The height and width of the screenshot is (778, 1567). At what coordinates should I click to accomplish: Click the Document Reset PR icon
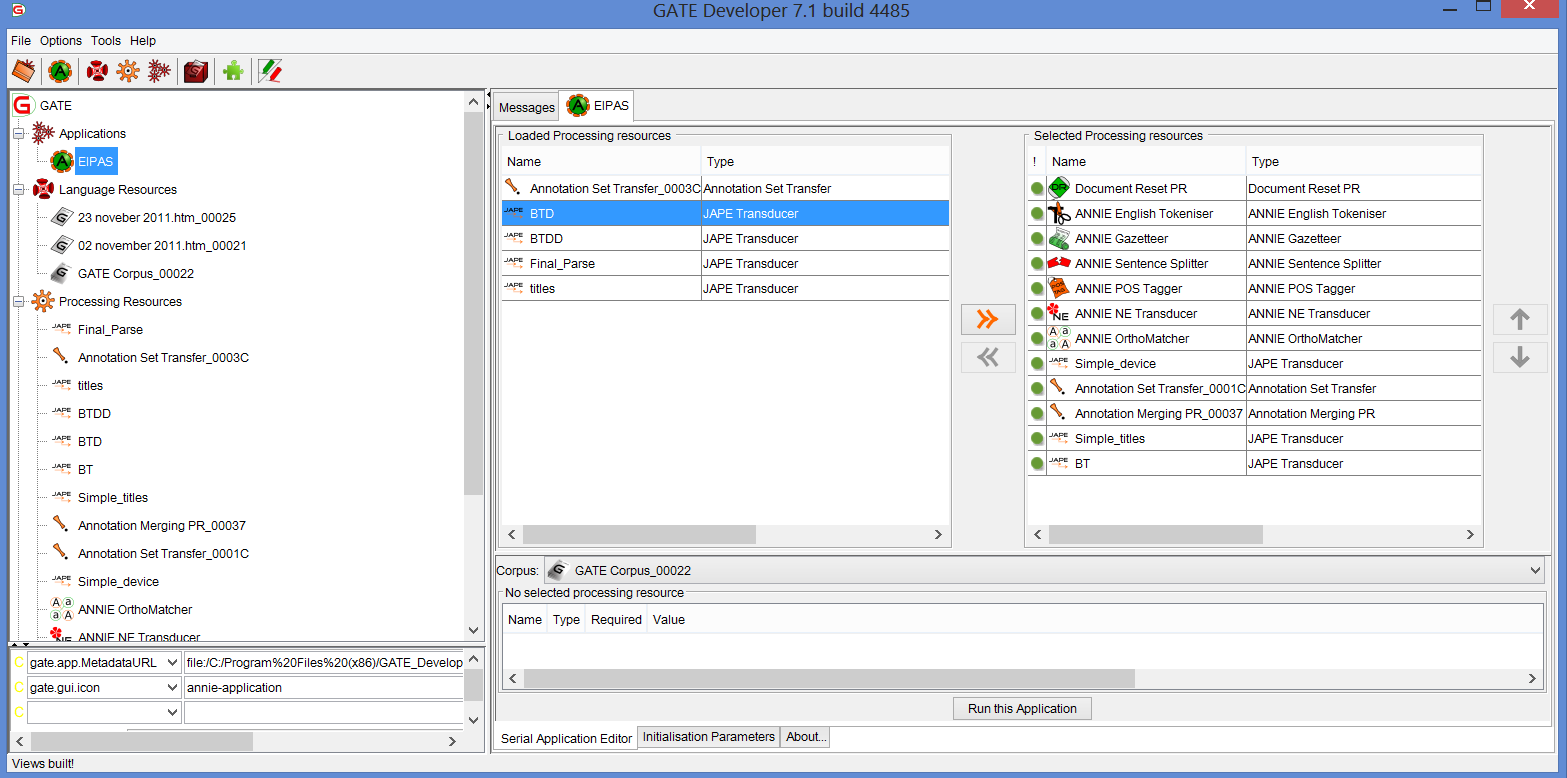click(x=1059, y=188)
